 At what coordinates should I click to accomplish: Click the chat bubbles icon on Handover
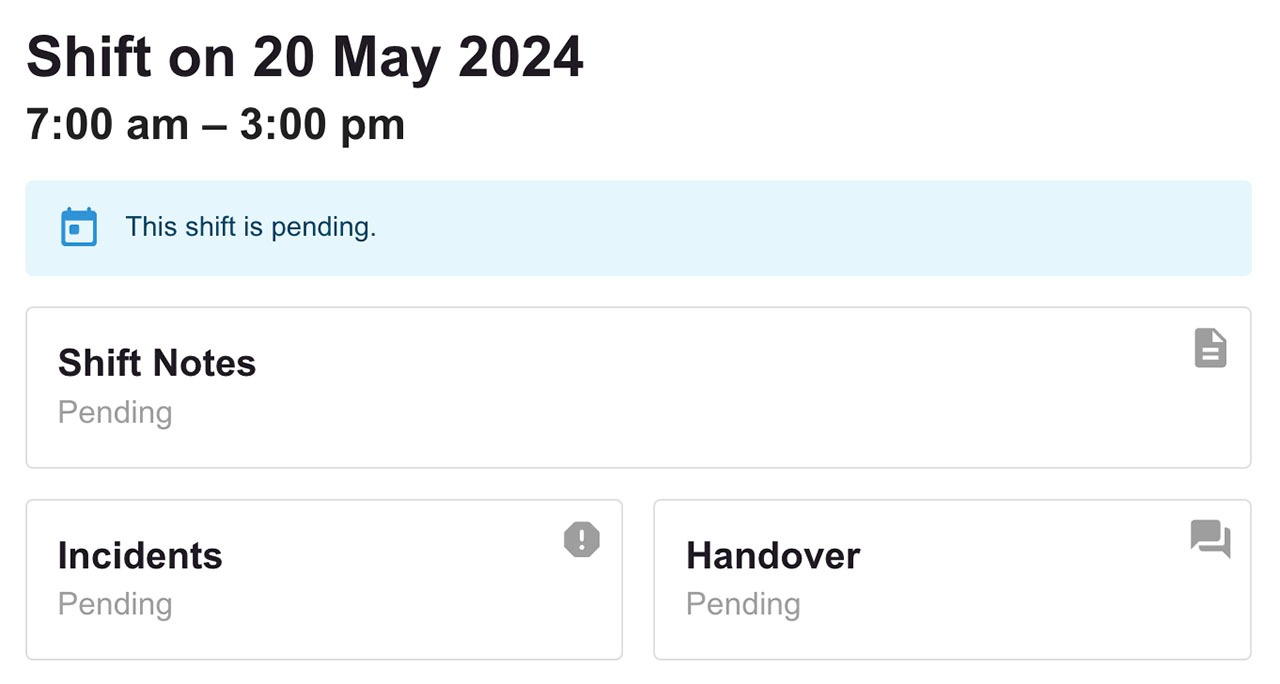pos(1210,538)
